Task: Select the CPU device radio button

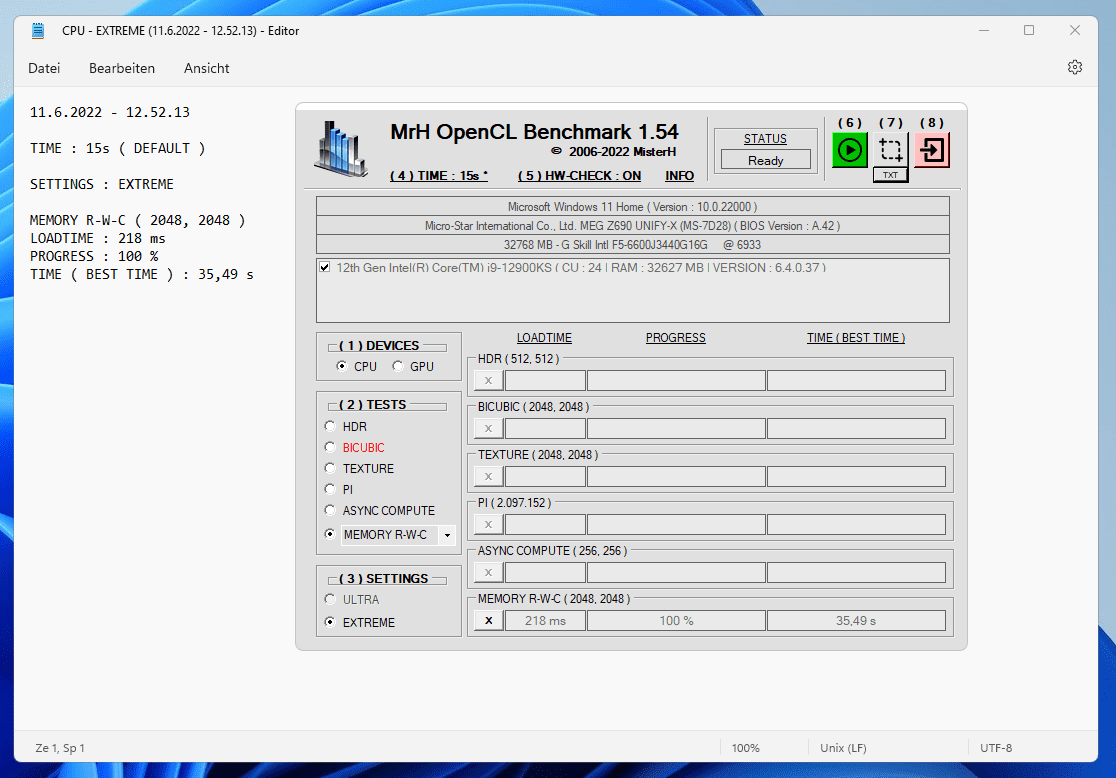Action: click(342, 366)
